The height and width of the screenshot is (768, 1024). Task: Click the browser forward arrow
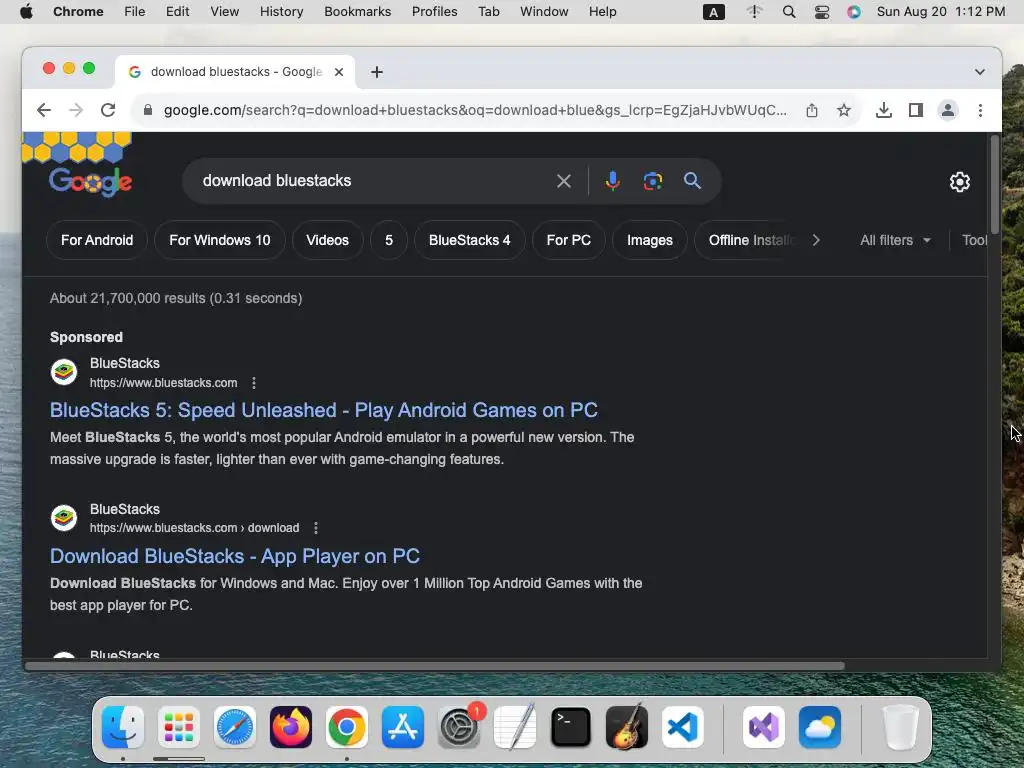click(x=76, y=110)
